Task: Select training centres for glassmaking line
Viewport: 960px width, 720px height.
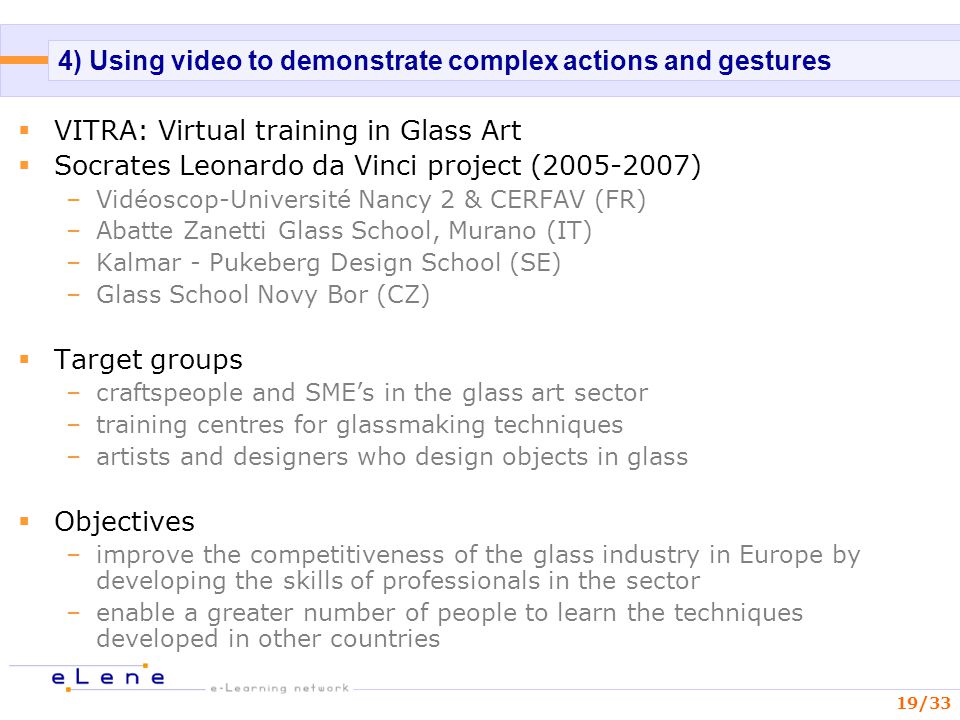Action: (359, 425)
